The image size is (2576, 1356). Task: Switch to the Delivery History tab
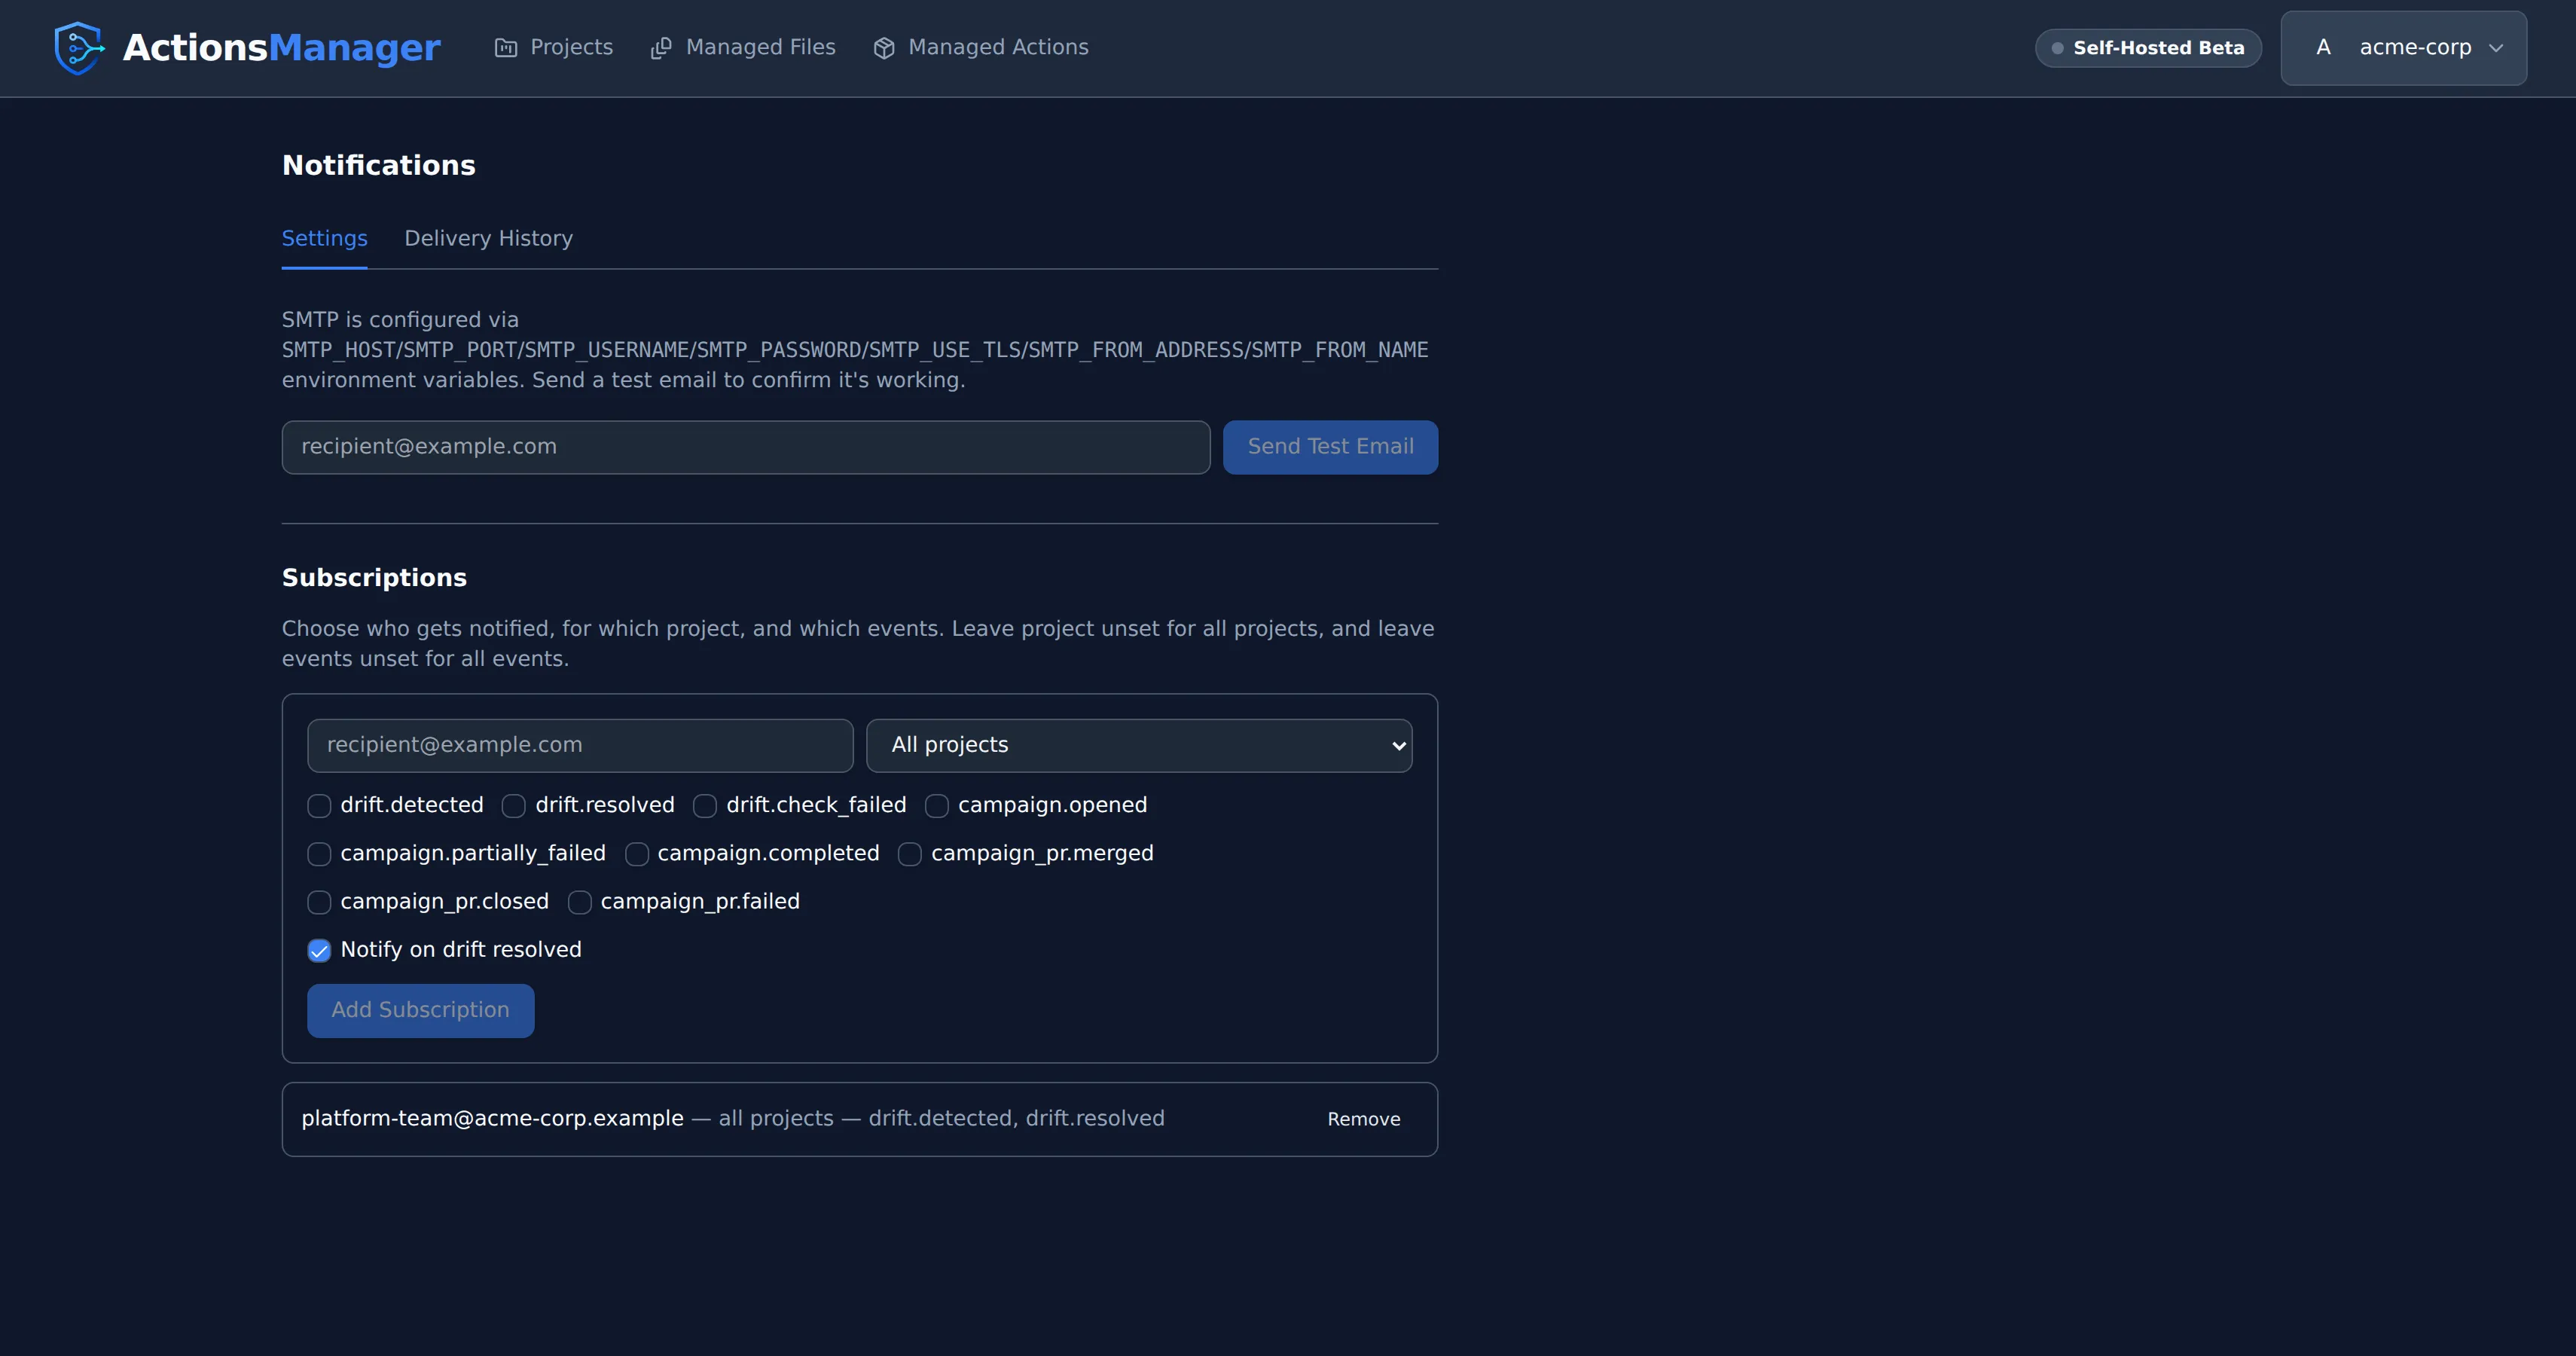click(489, 238)
